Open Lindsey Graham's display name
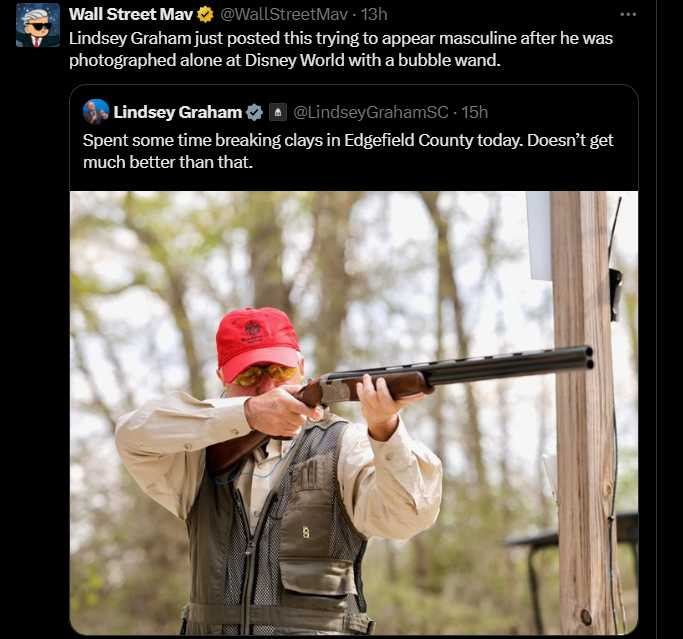This screenshot has height=639, width=683. (177, 112)
